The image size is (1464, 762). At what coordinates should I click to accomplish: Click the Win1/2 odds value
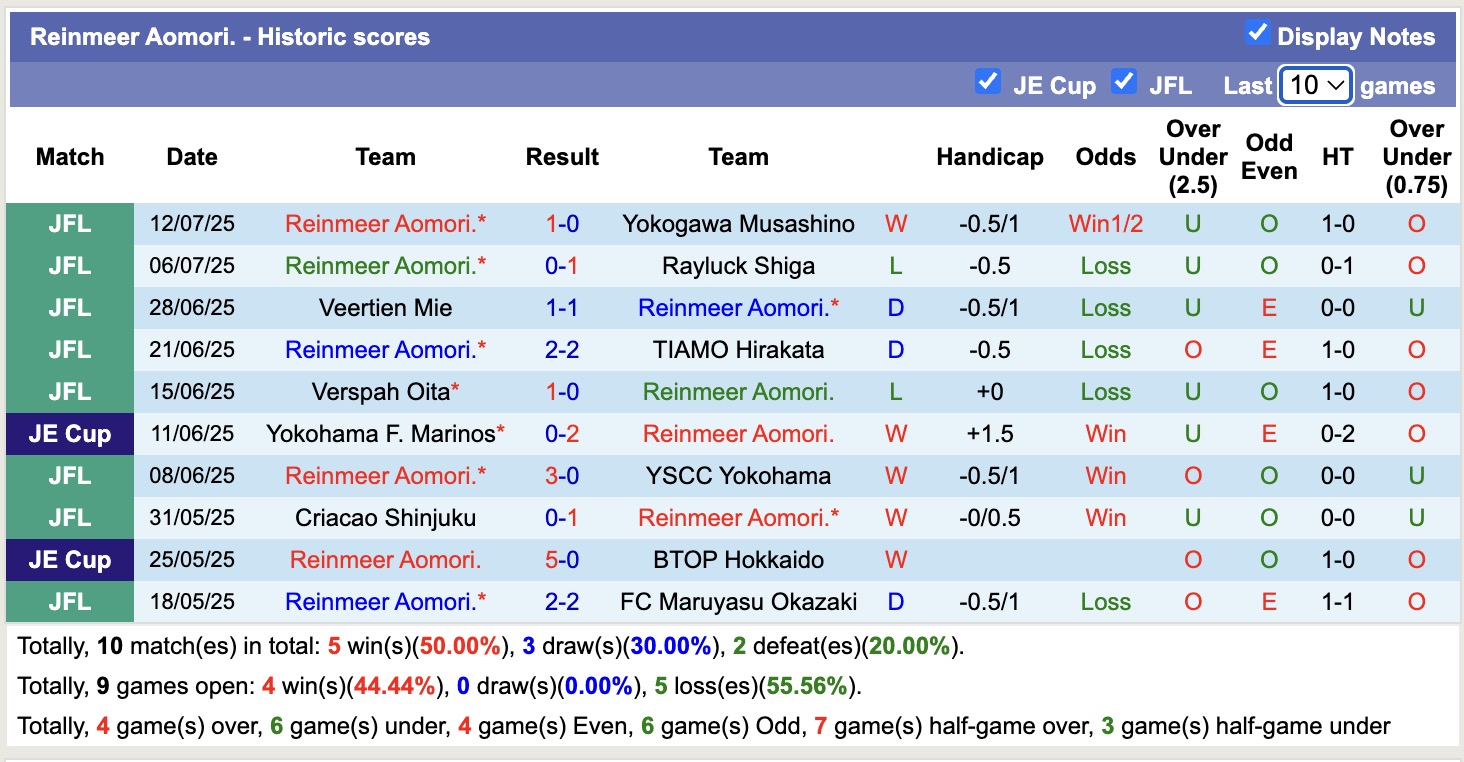tap(1105, 223)
